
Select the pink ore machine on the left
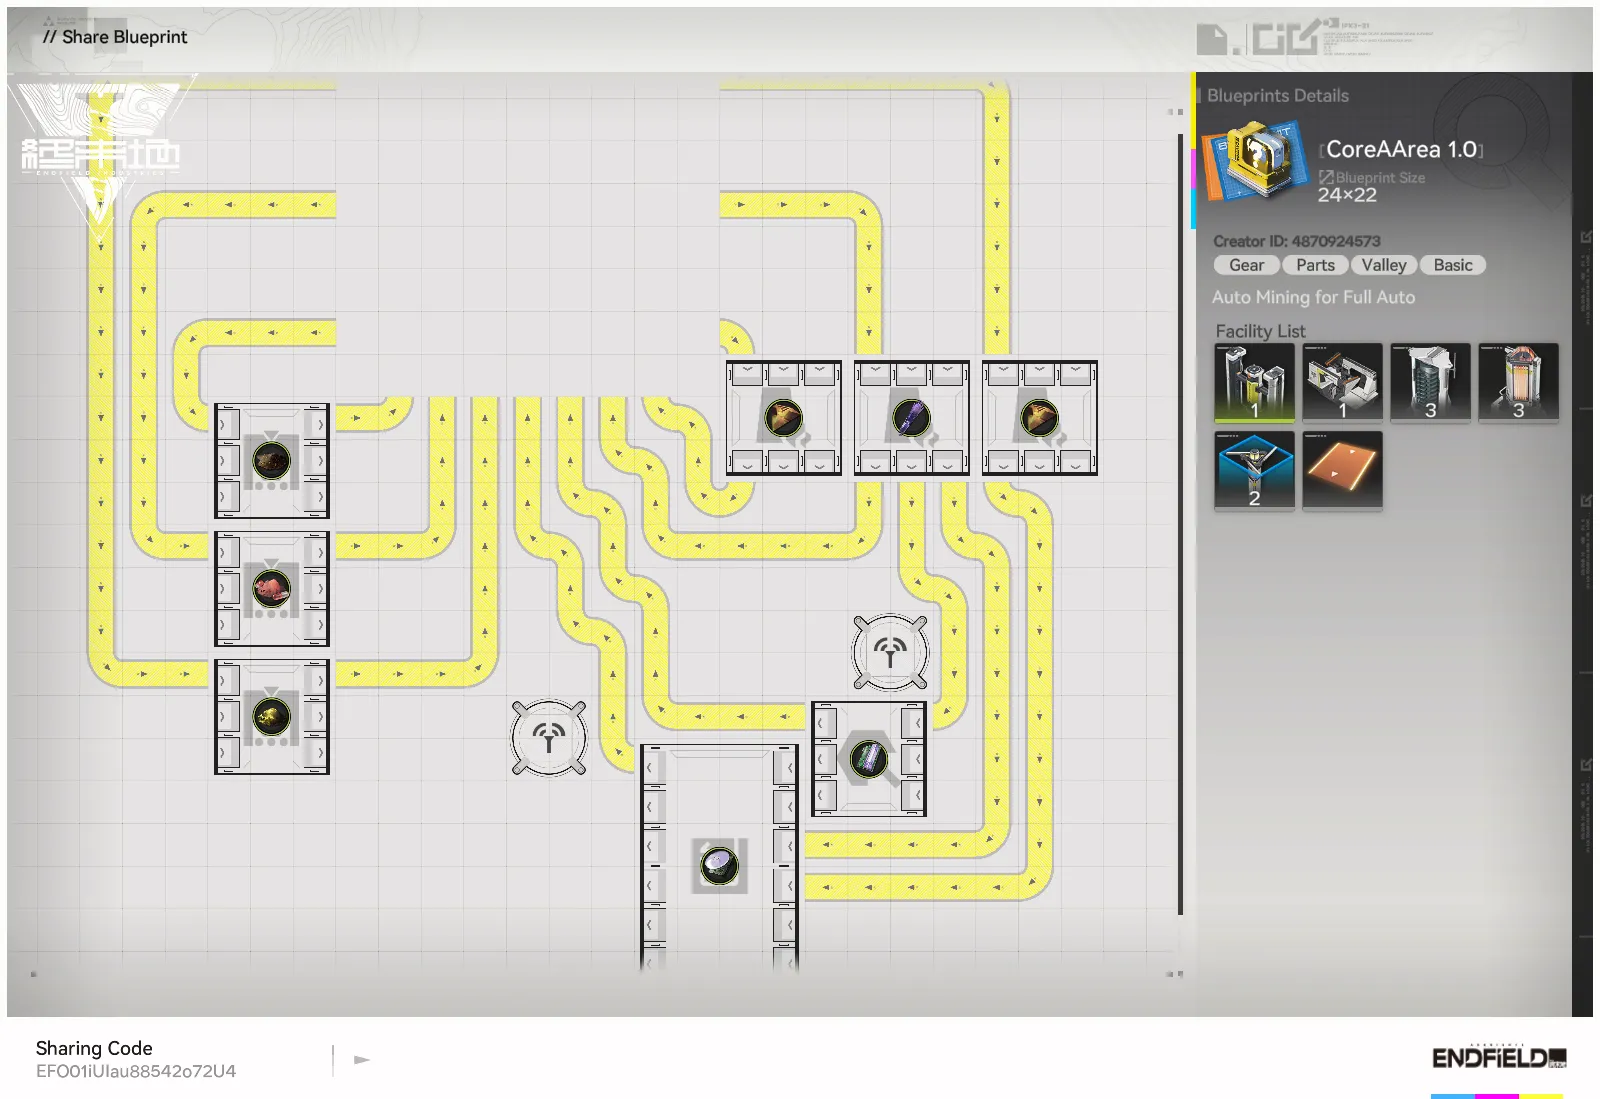coord(272,589)
